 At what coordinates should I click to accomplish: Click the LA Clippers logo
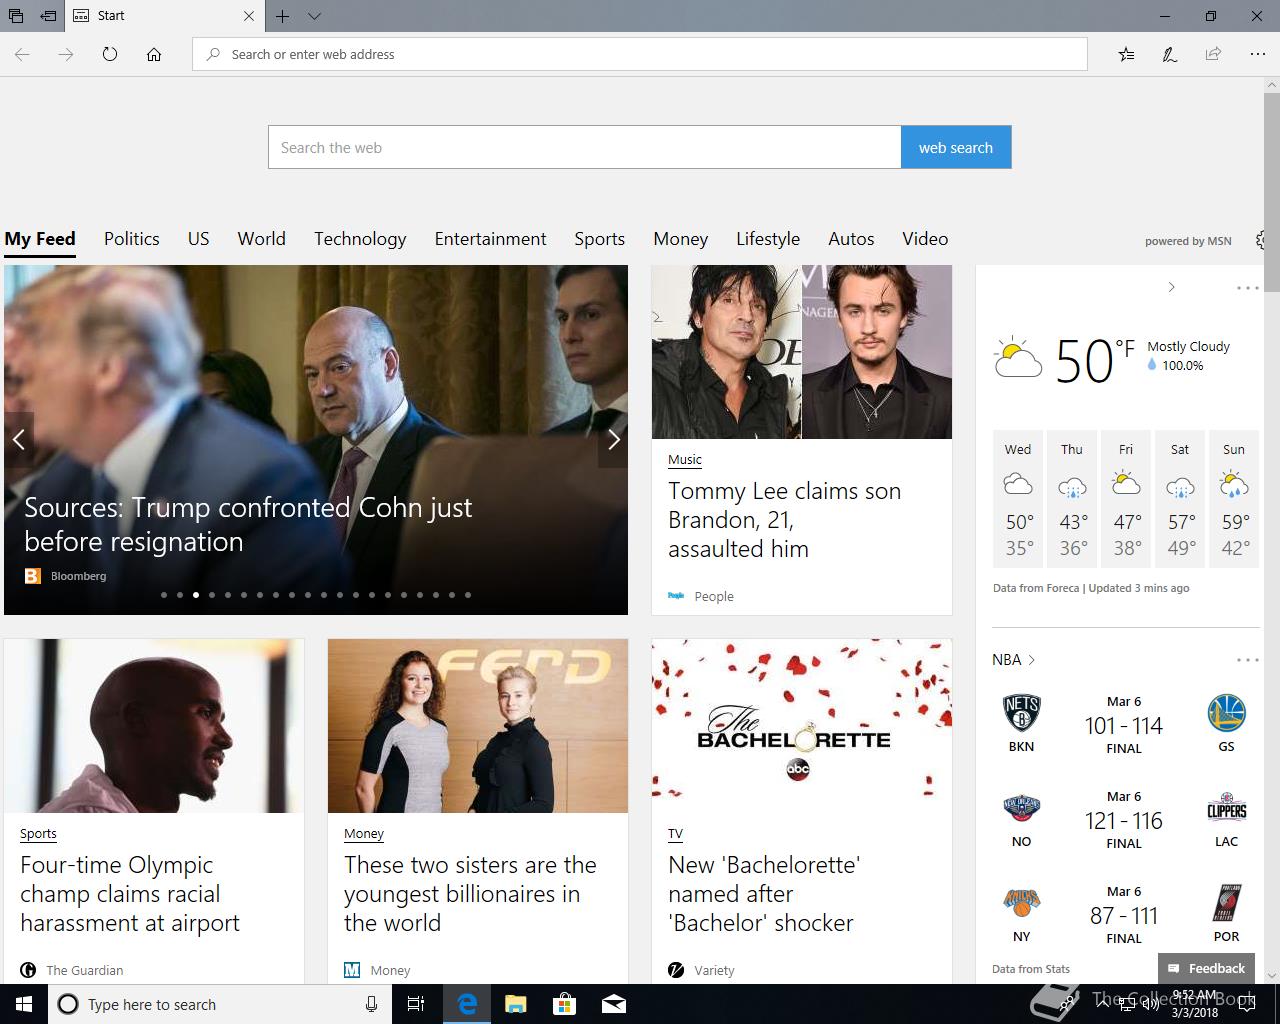(1227, 809)
